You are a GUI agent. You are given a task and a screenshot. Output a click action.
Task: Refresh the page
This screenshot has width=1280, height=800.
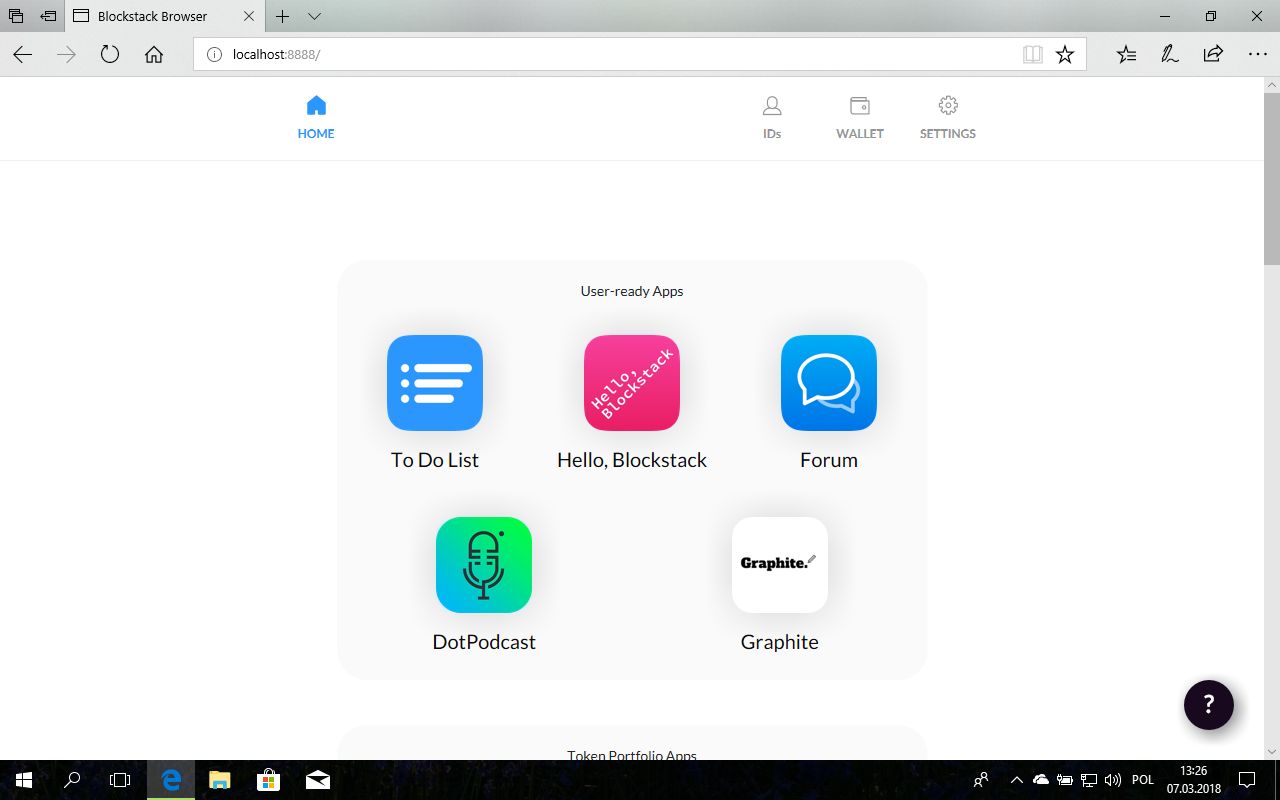[110, 55]
